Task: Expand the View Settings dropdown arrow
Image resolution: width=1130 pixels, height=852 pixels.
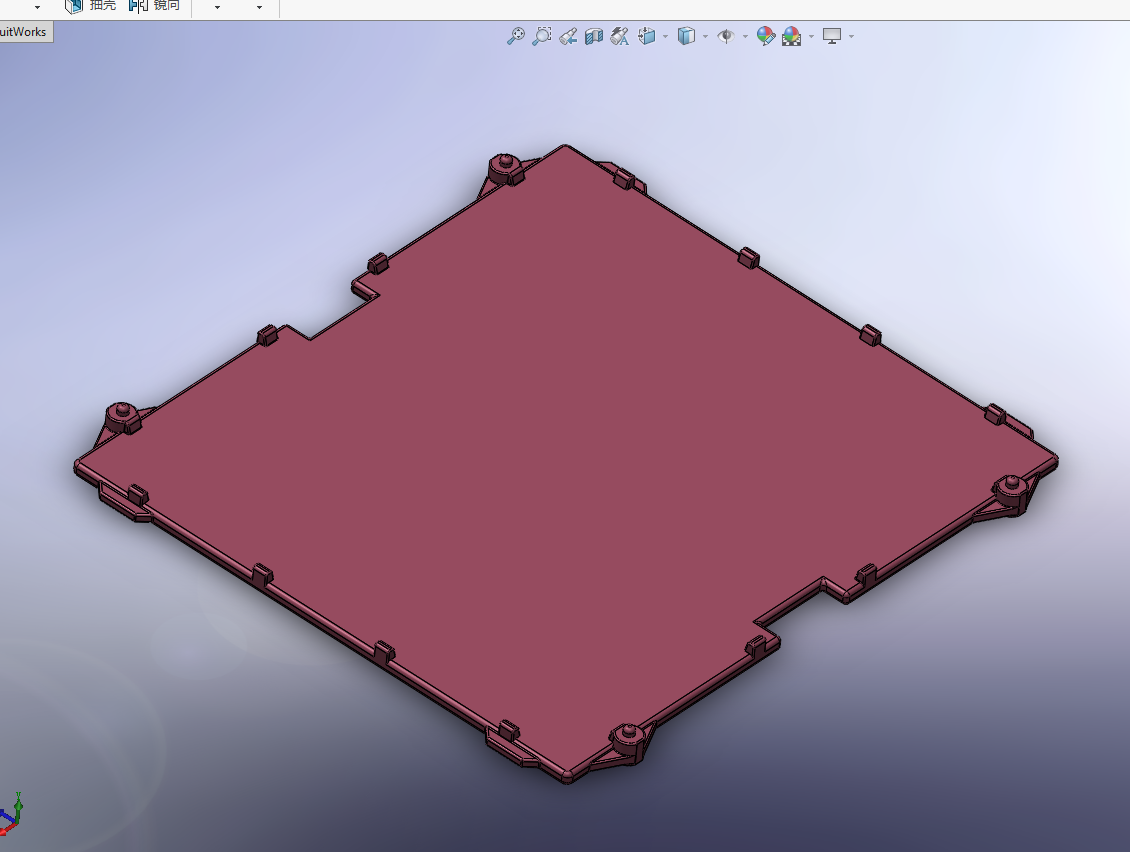Action: [851, 36]
